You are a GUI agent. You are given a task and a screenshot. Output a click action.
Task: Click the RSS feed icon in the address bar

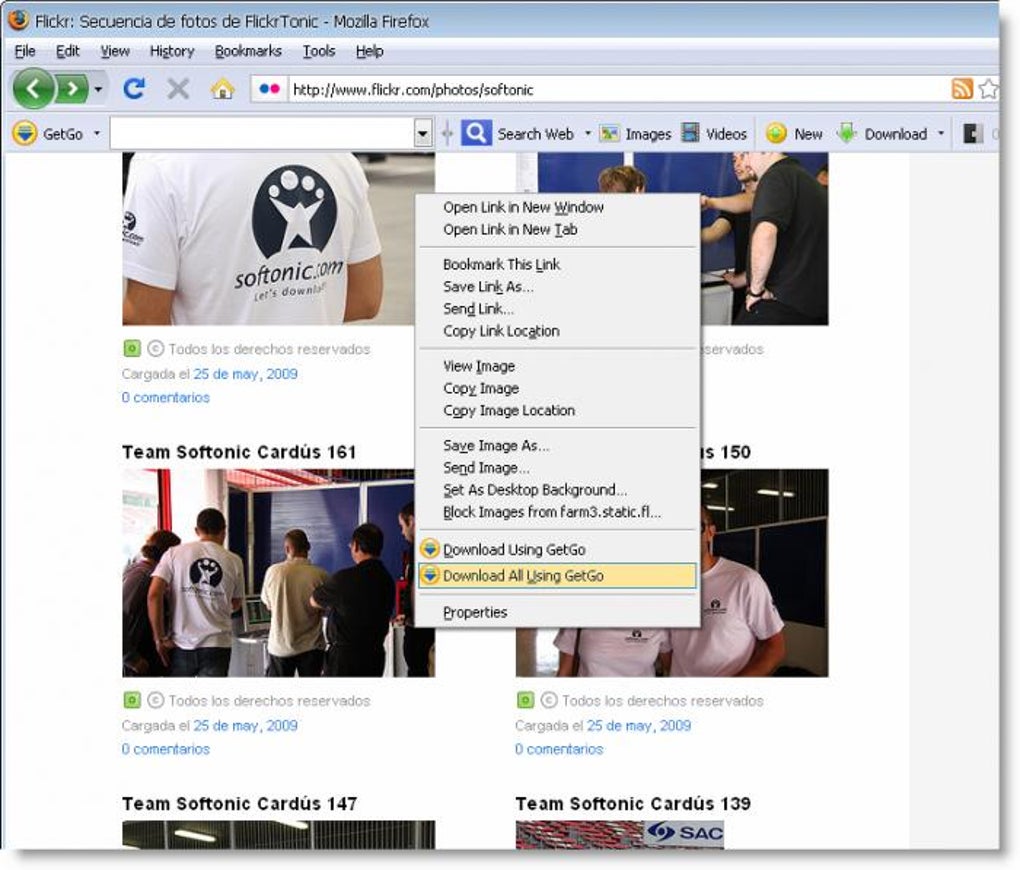click(962, 88)
